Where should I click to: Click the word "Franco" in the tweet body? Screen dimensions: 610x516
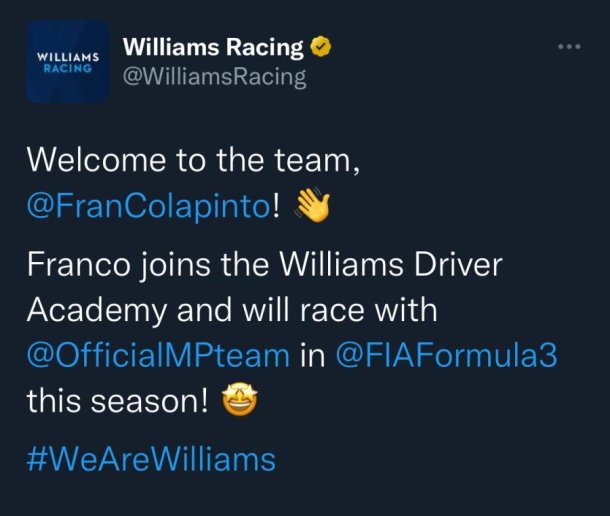(79, 265)
